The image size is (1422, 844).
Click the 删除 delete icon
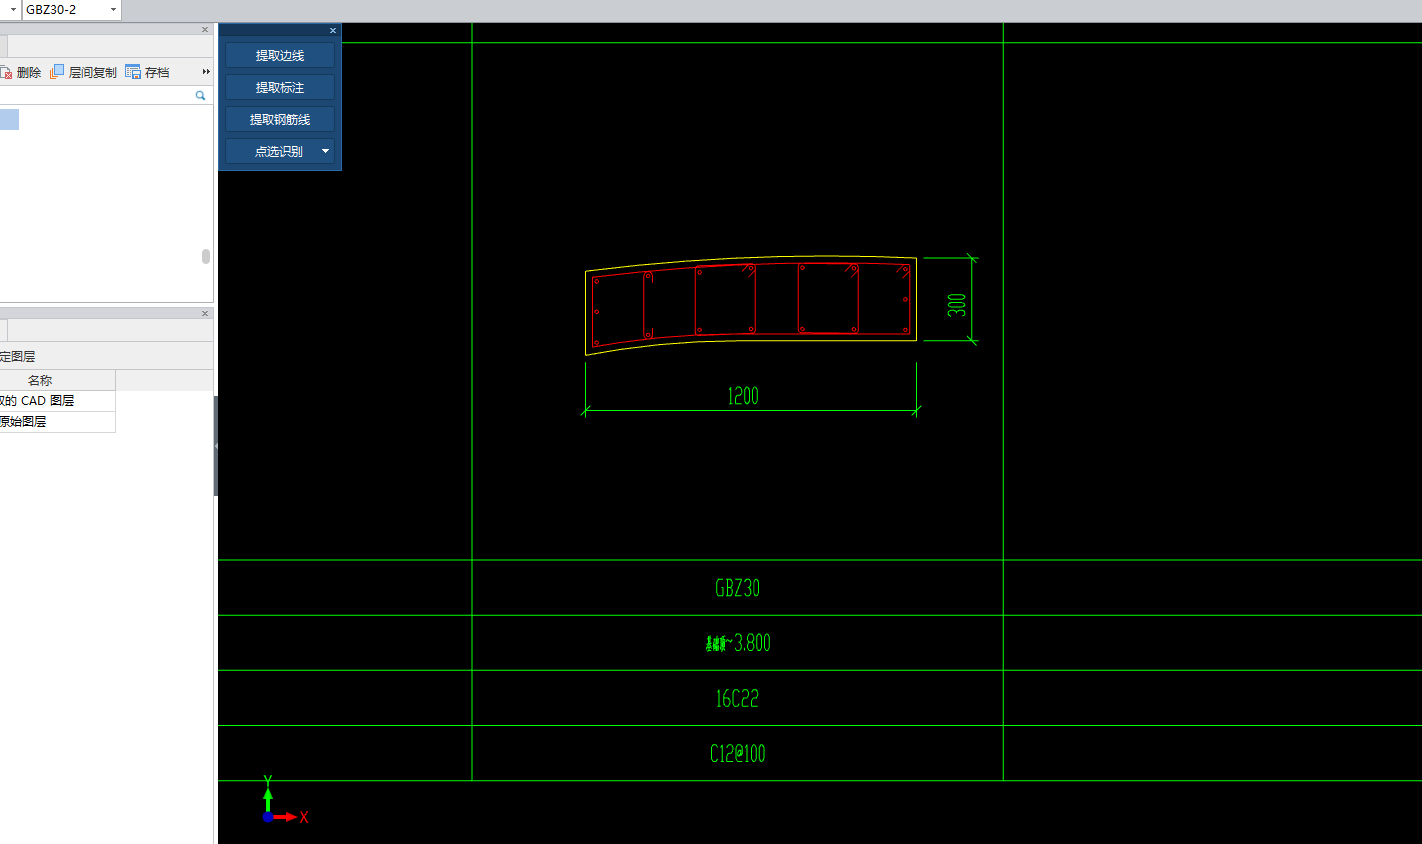tap(6, 72)
